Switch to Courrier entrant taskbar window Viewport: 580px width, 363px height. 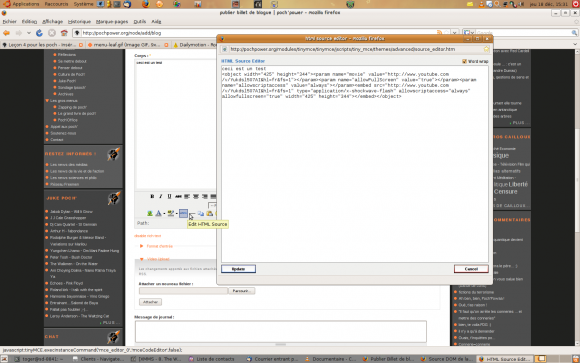click(x=273, y=359)
